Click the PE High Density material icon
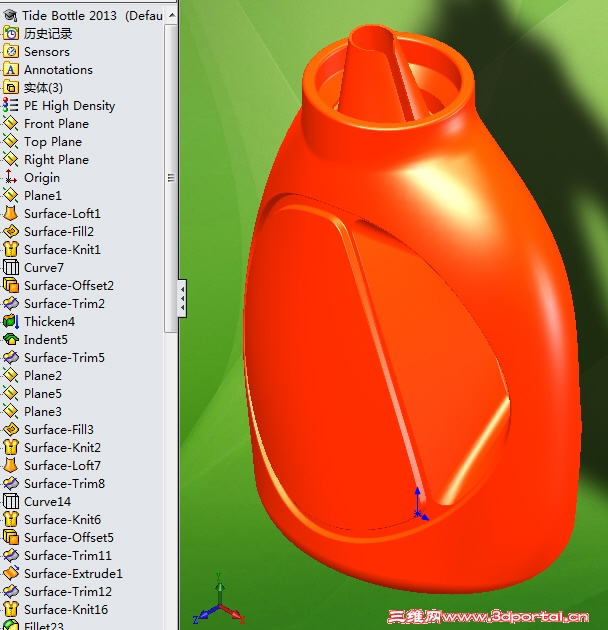The image size is (608, 630). tap(10, 106)
